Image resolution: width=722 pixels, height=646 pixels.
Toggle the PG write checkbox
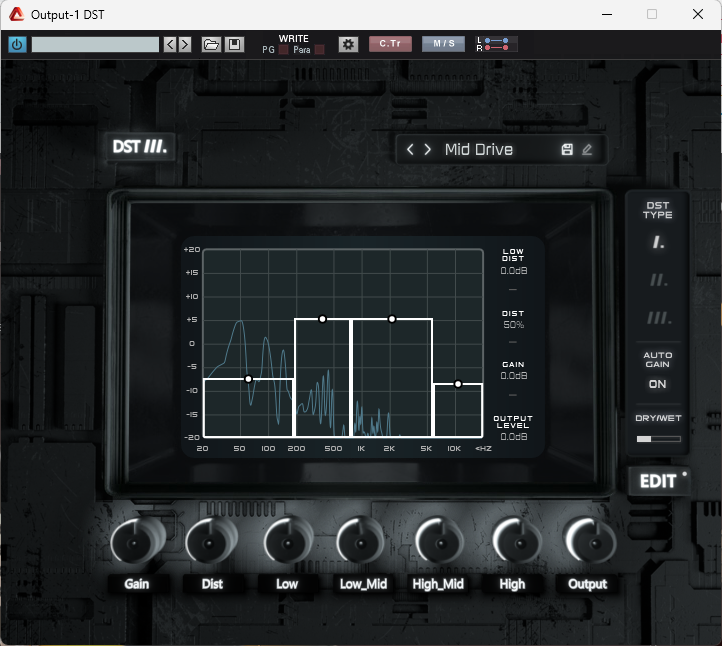[284, 50]
